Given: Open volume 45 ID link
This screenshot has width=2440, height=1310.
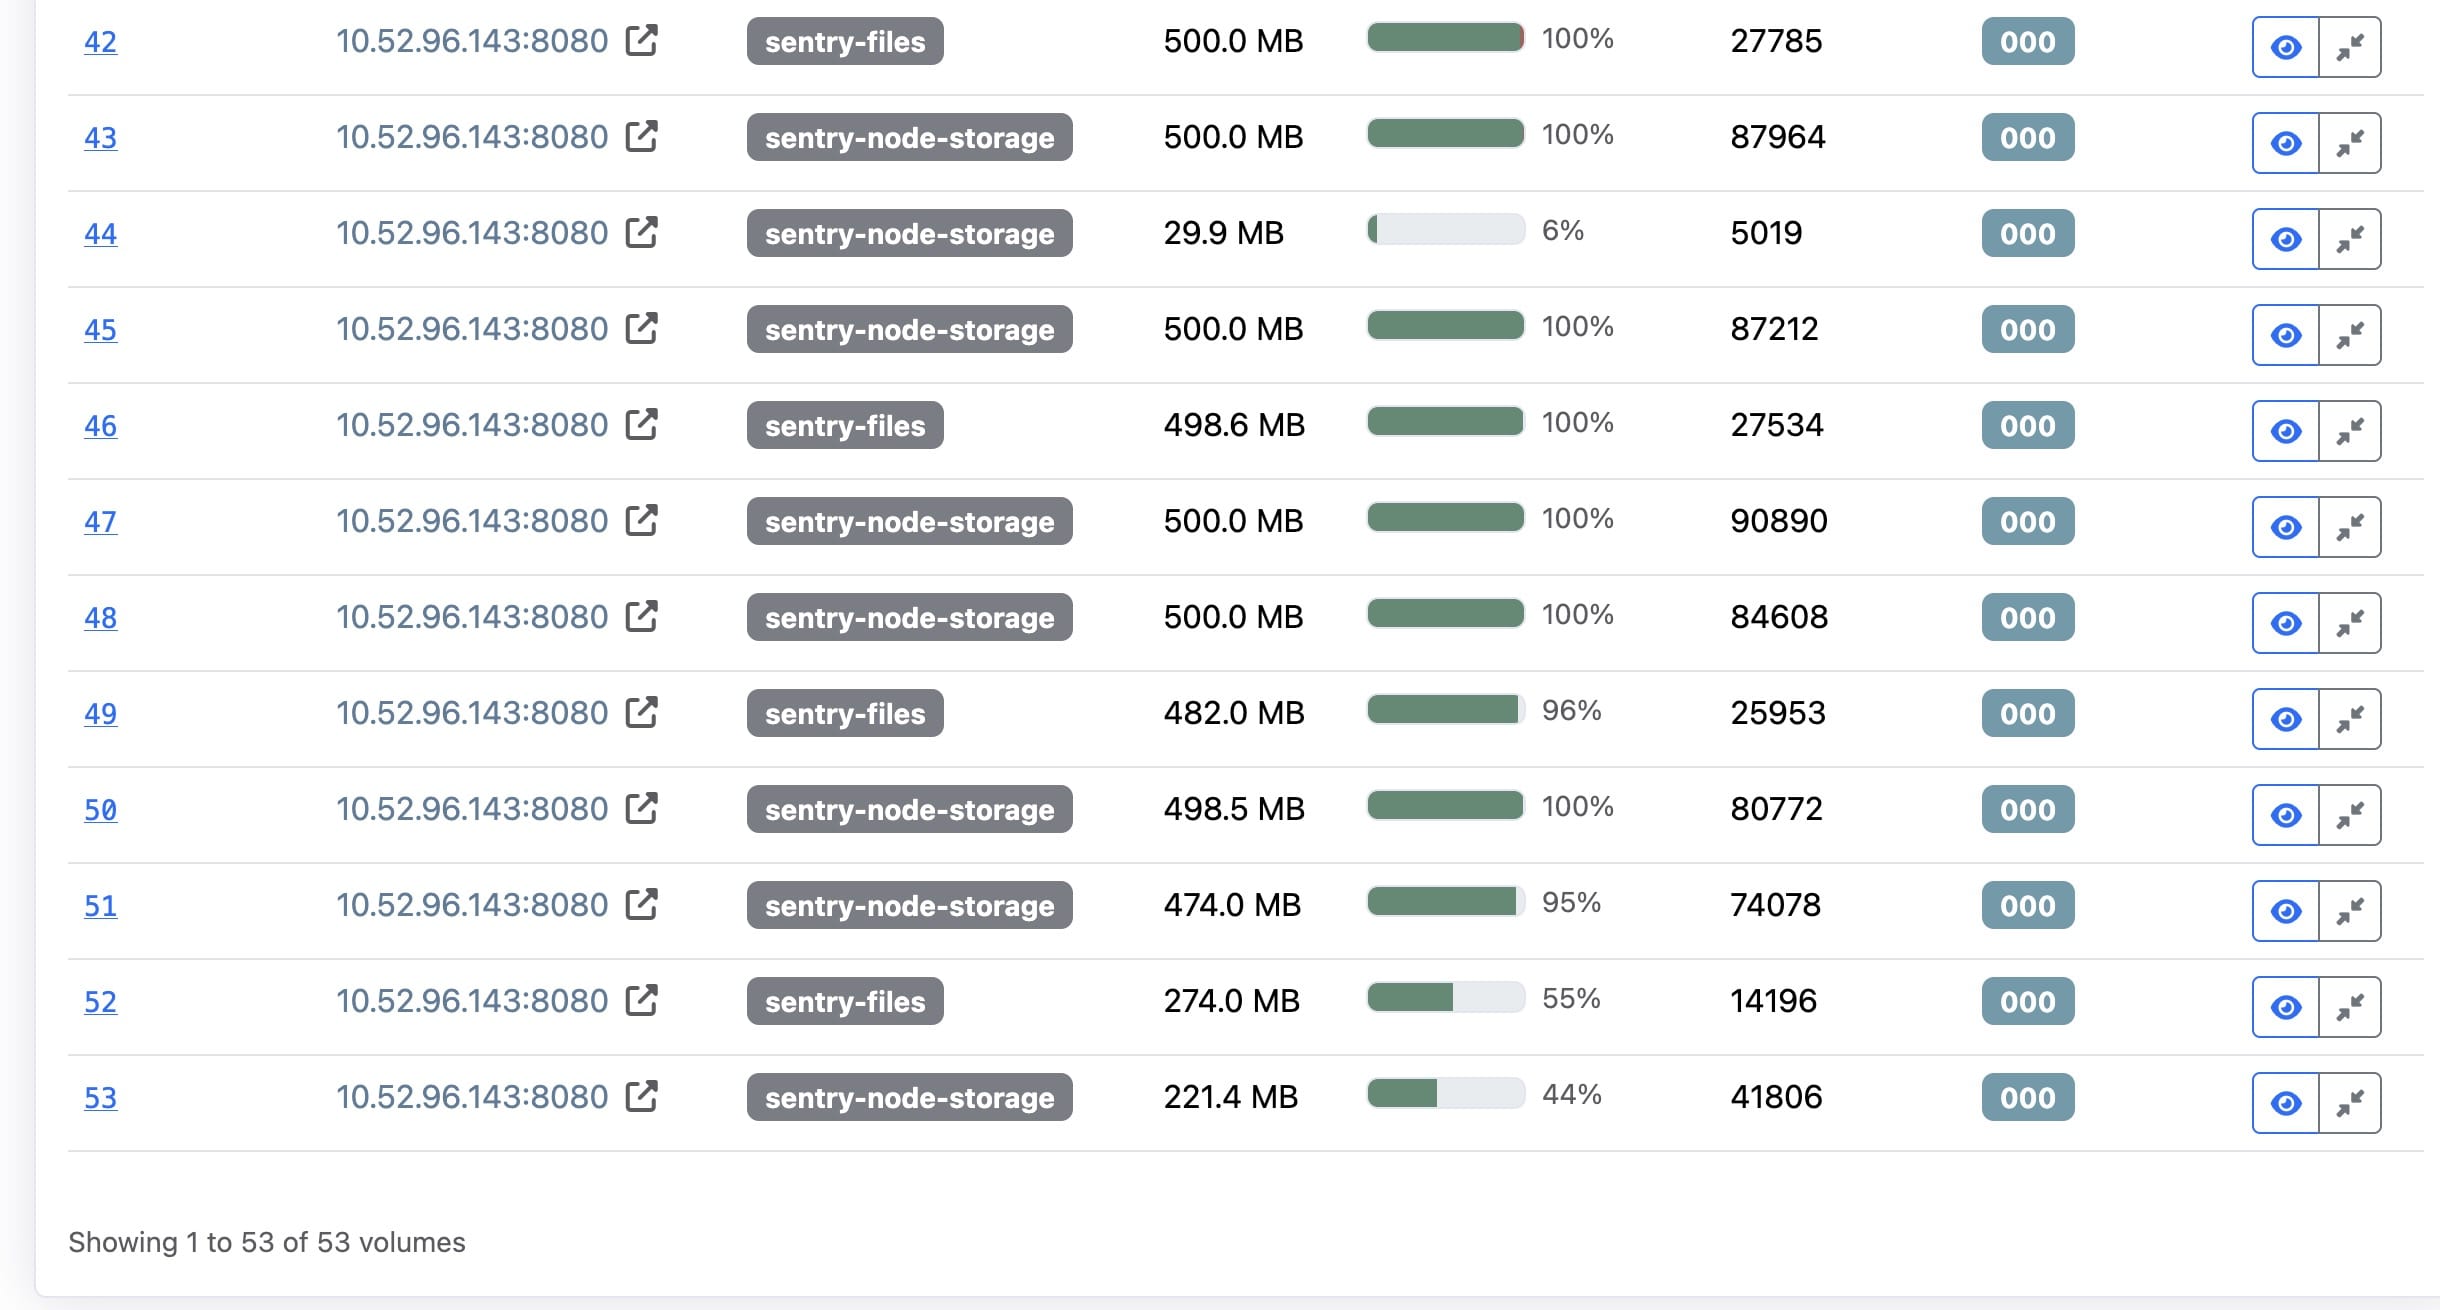Looking at the screenshot, I should pos(100,330).
